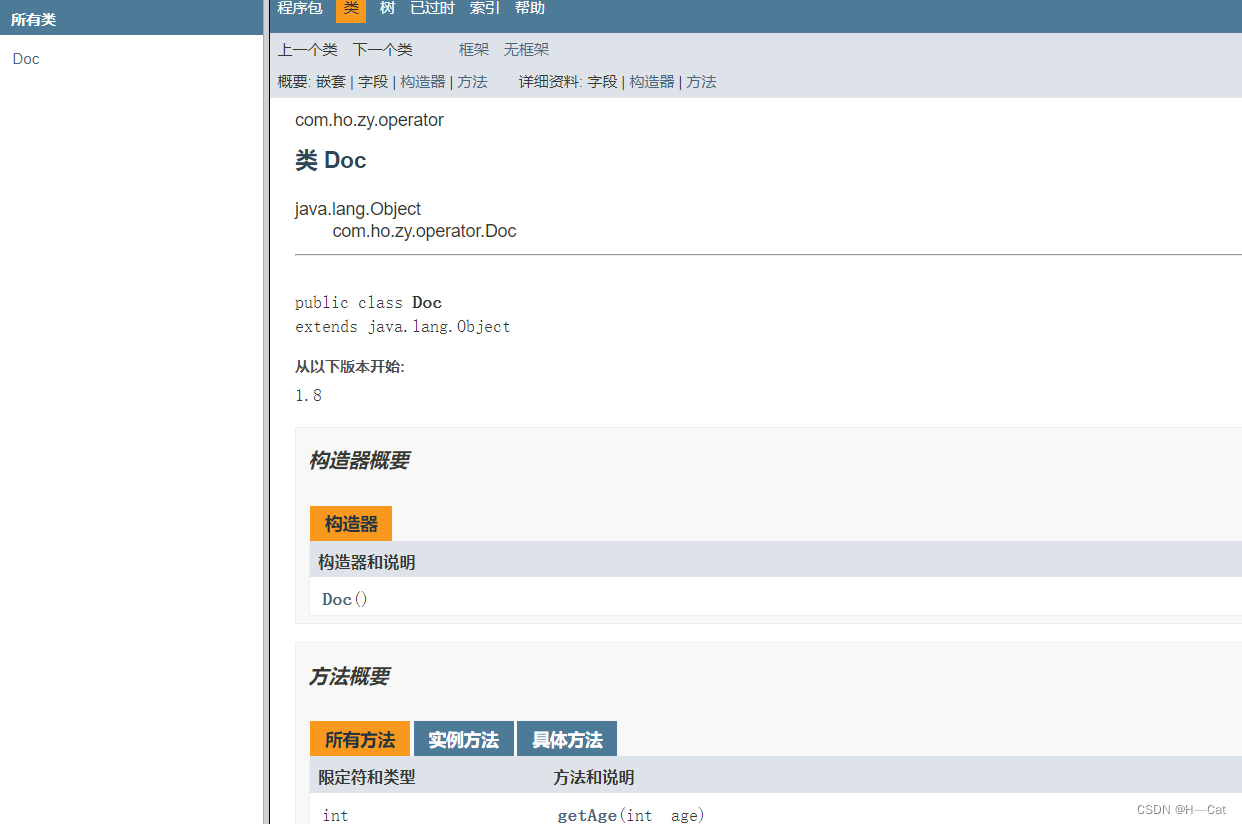This screenshot has height=824, width=1242.
Task: Jump to 方法 summary section link
Action: click(x=472, y=81)
